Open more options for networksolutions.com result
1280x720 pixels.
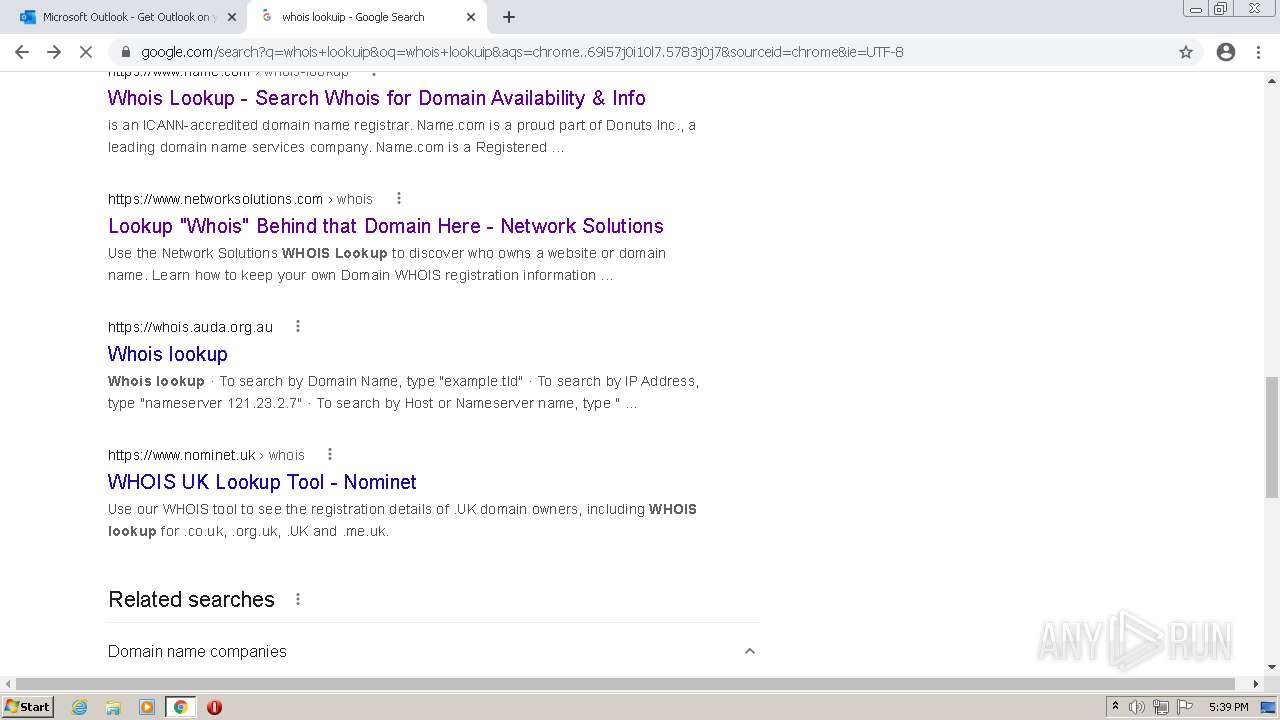(x=398, y=198)
